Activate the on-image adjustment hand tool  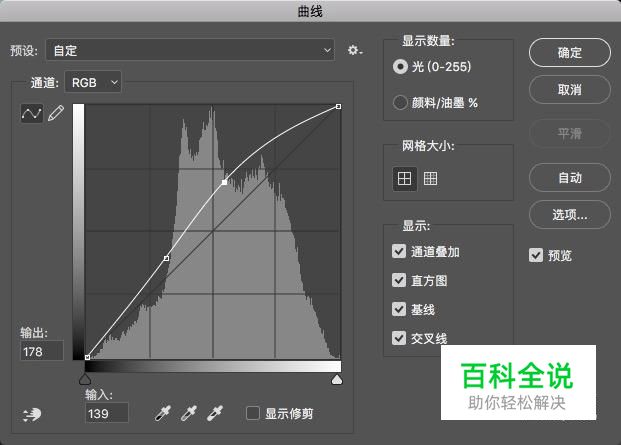point(32,415)
